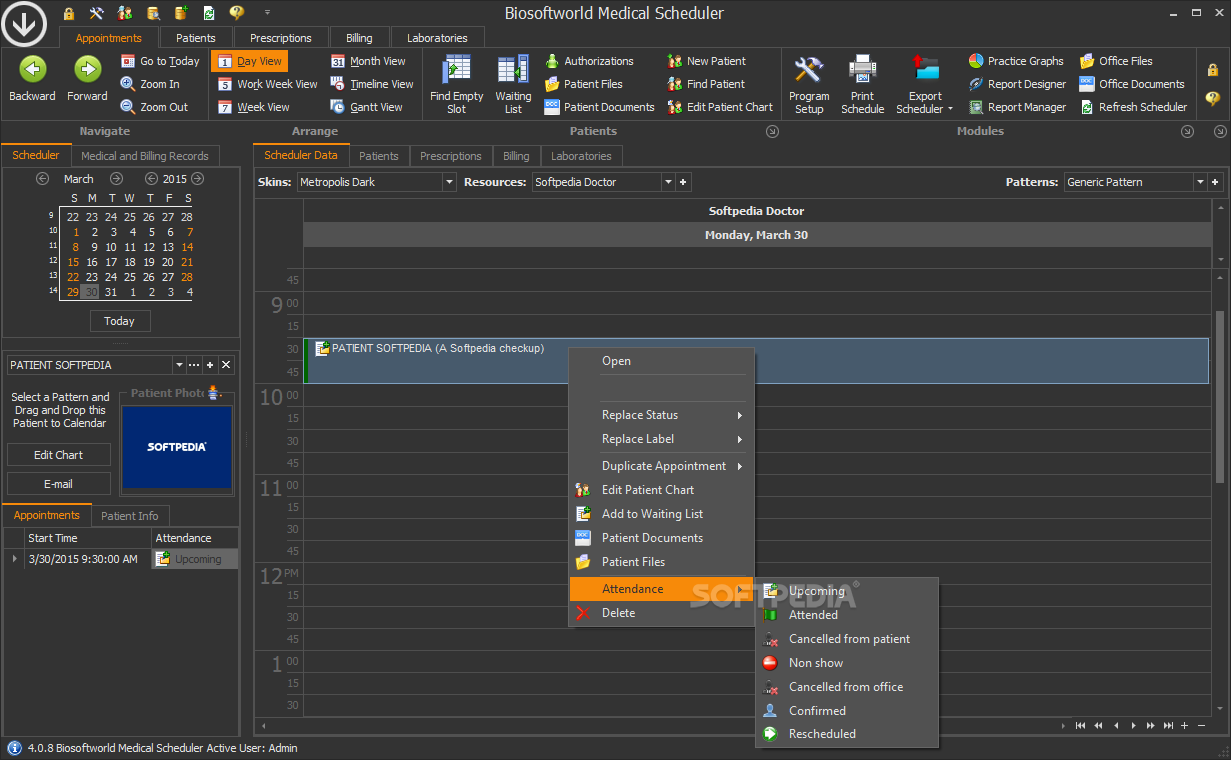
Task: Select March 17 in the mini calendar
Action: 110,262
